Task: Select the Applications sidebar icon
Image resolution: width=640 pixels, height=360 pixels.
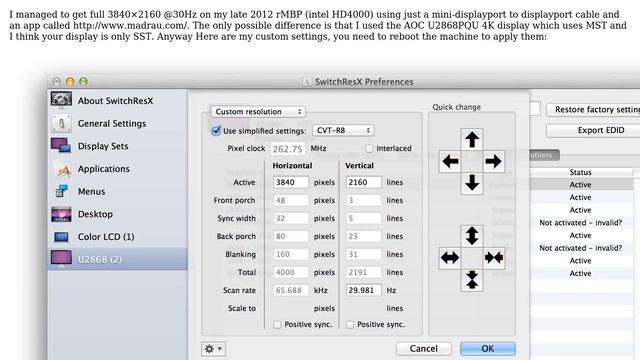Action: [61, 169]
